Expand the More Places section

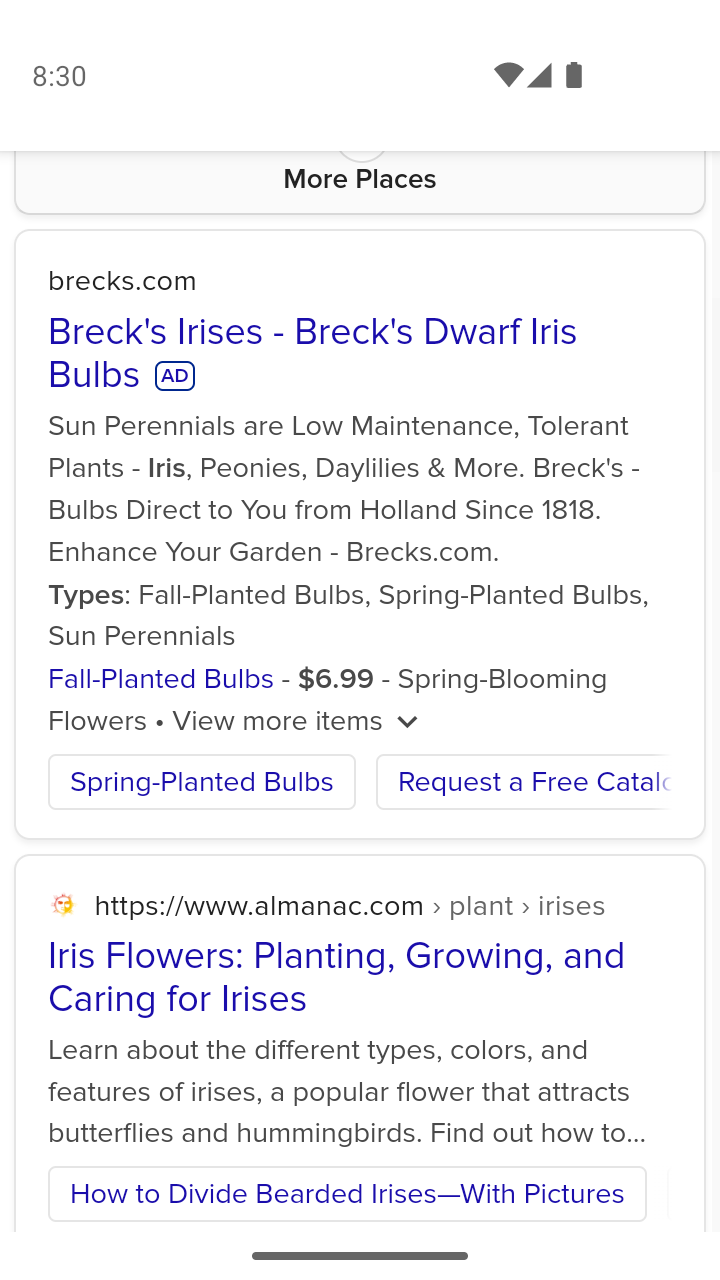point(360,179)
